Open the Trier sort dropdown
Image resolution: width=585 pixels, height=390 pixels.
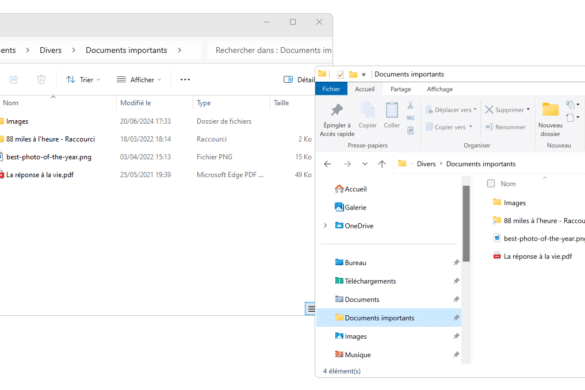pyautogui.click(x=83, y=79)
